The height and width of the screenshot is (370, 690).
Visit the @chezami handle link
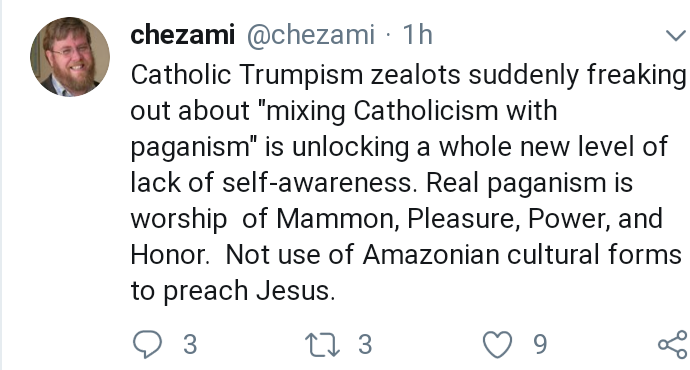point(311,35)
